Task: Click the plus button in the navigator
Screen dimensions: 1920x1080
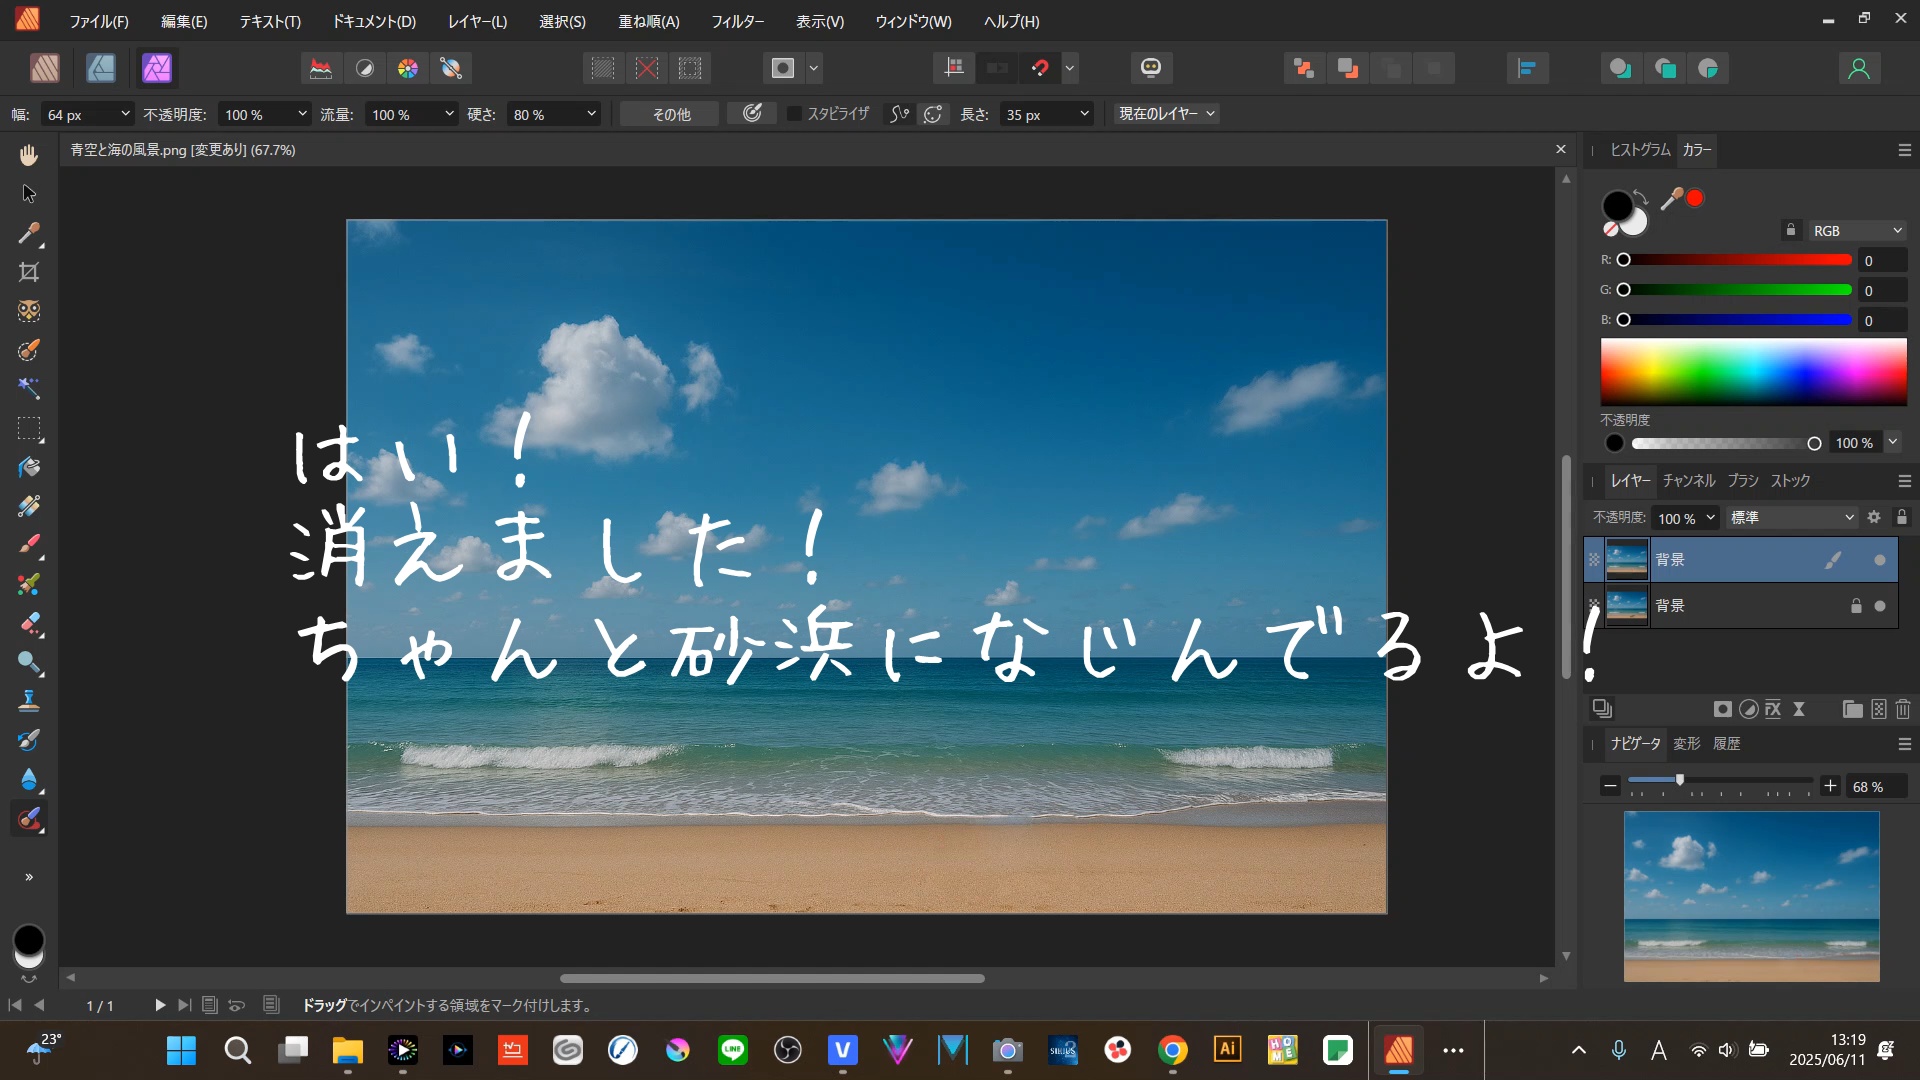Action: [x=1831, y=786]
